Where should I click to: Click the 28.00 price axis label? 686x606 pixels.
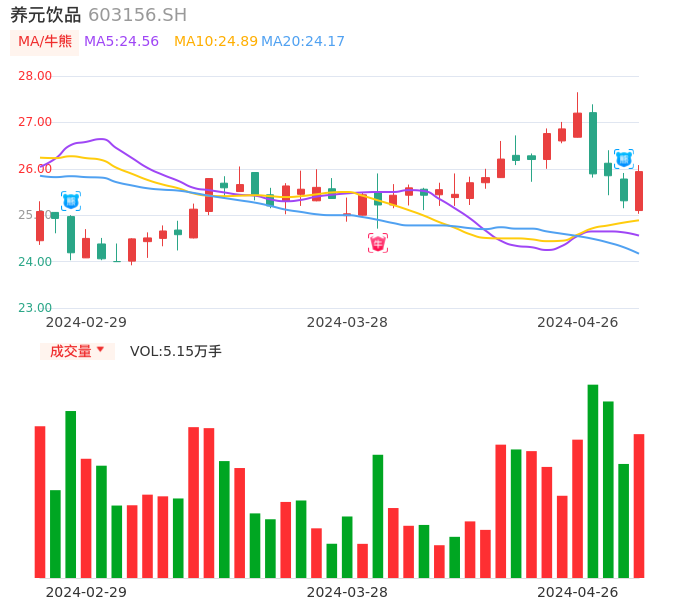[35, 76]
